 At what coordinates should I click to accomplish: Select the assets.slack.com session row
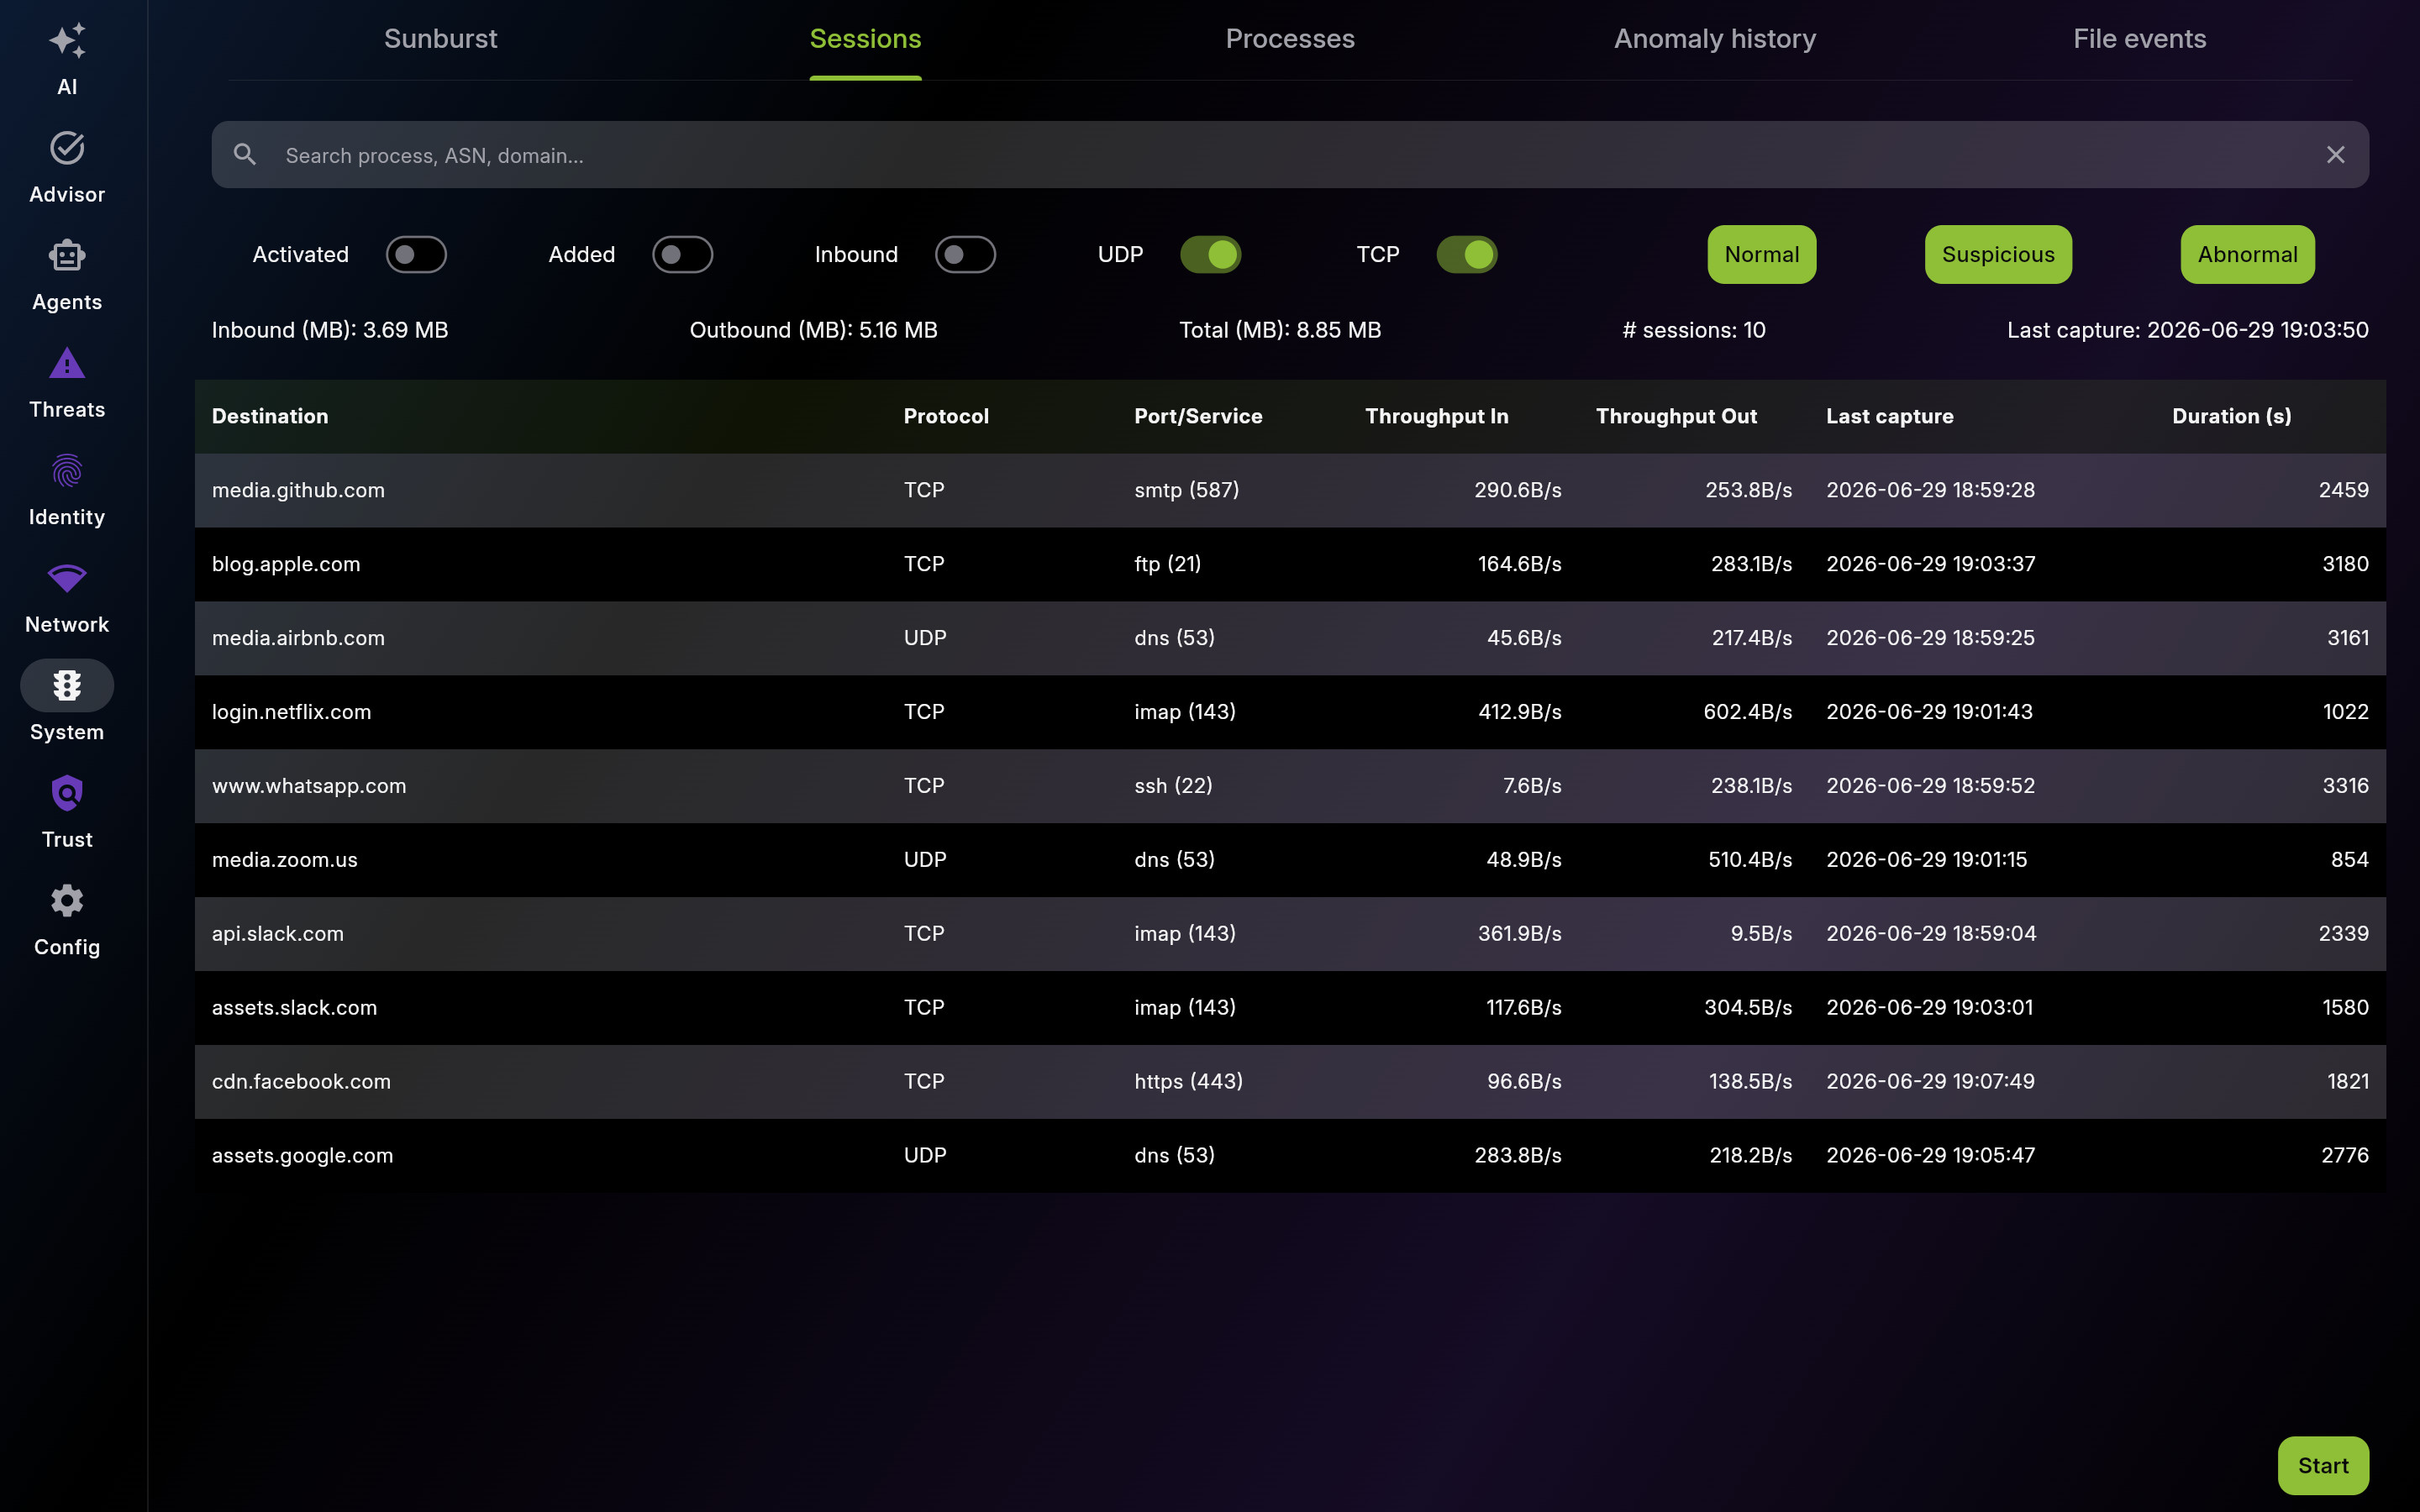(x=1290, y=1008)
